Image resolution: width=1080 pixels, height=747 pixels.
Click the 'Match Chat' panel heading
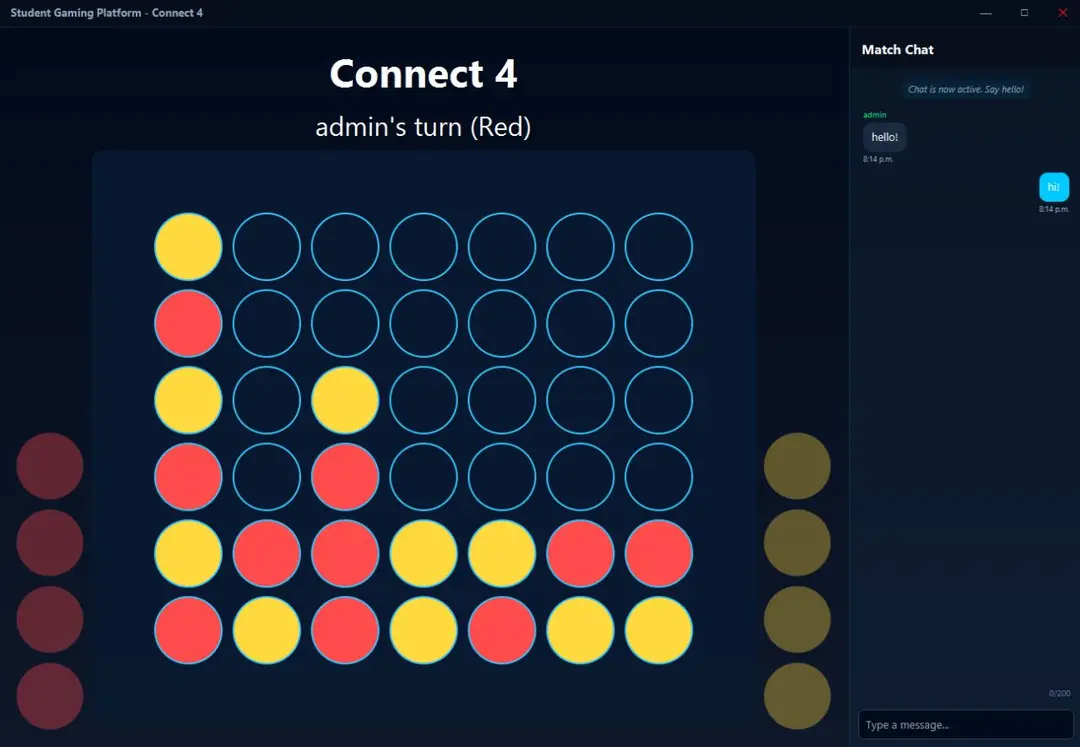[x=897, y=50]
